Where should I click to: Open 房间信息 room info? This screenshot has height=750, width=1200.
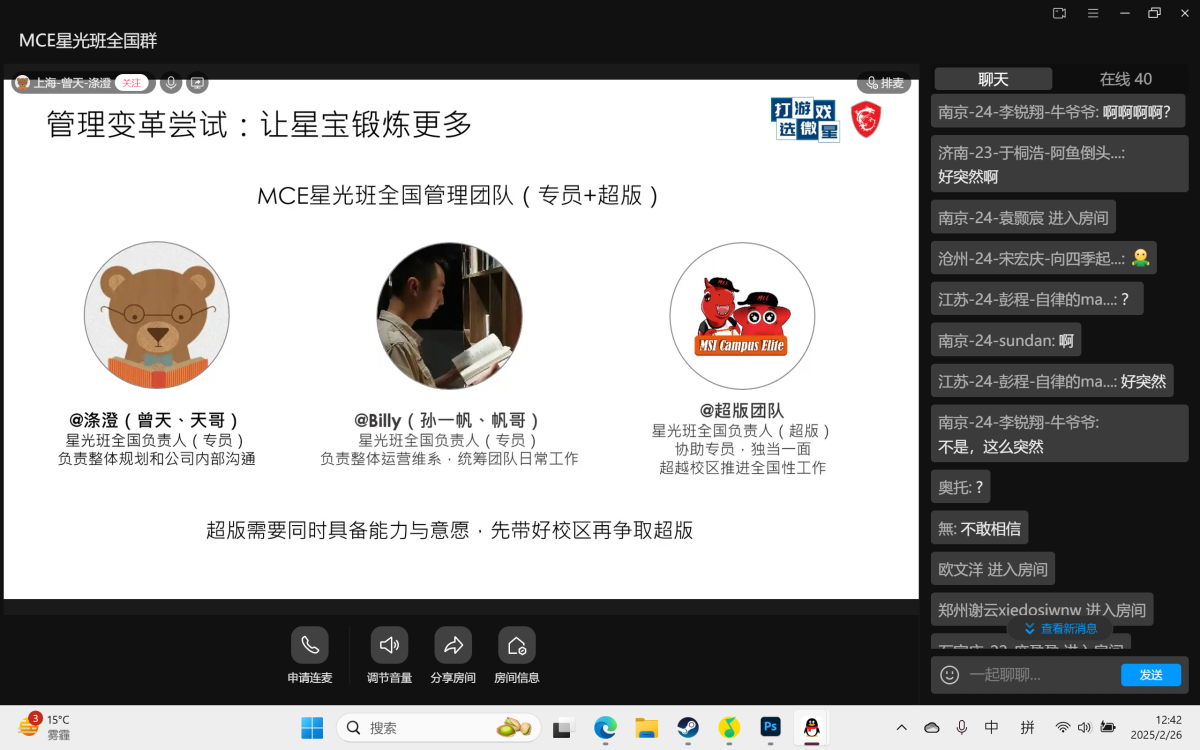[x=516, y=645]
